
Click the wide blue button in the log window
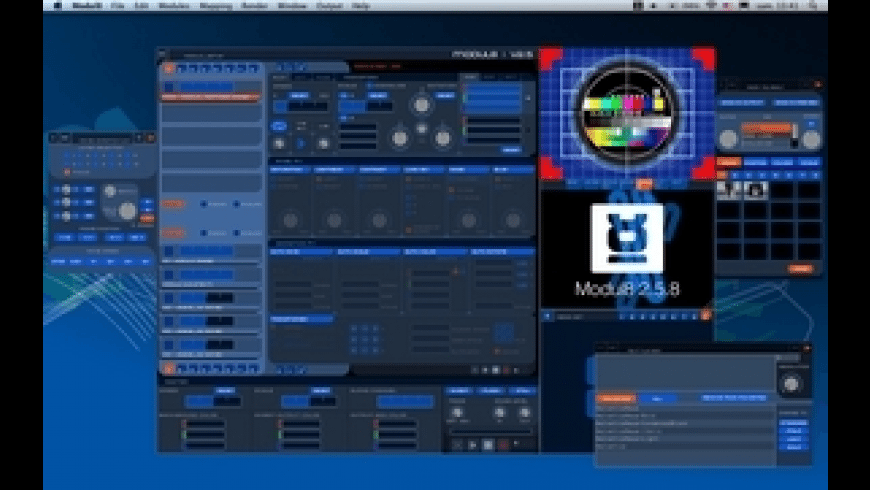pyautogui.click(x=734, y=398)
